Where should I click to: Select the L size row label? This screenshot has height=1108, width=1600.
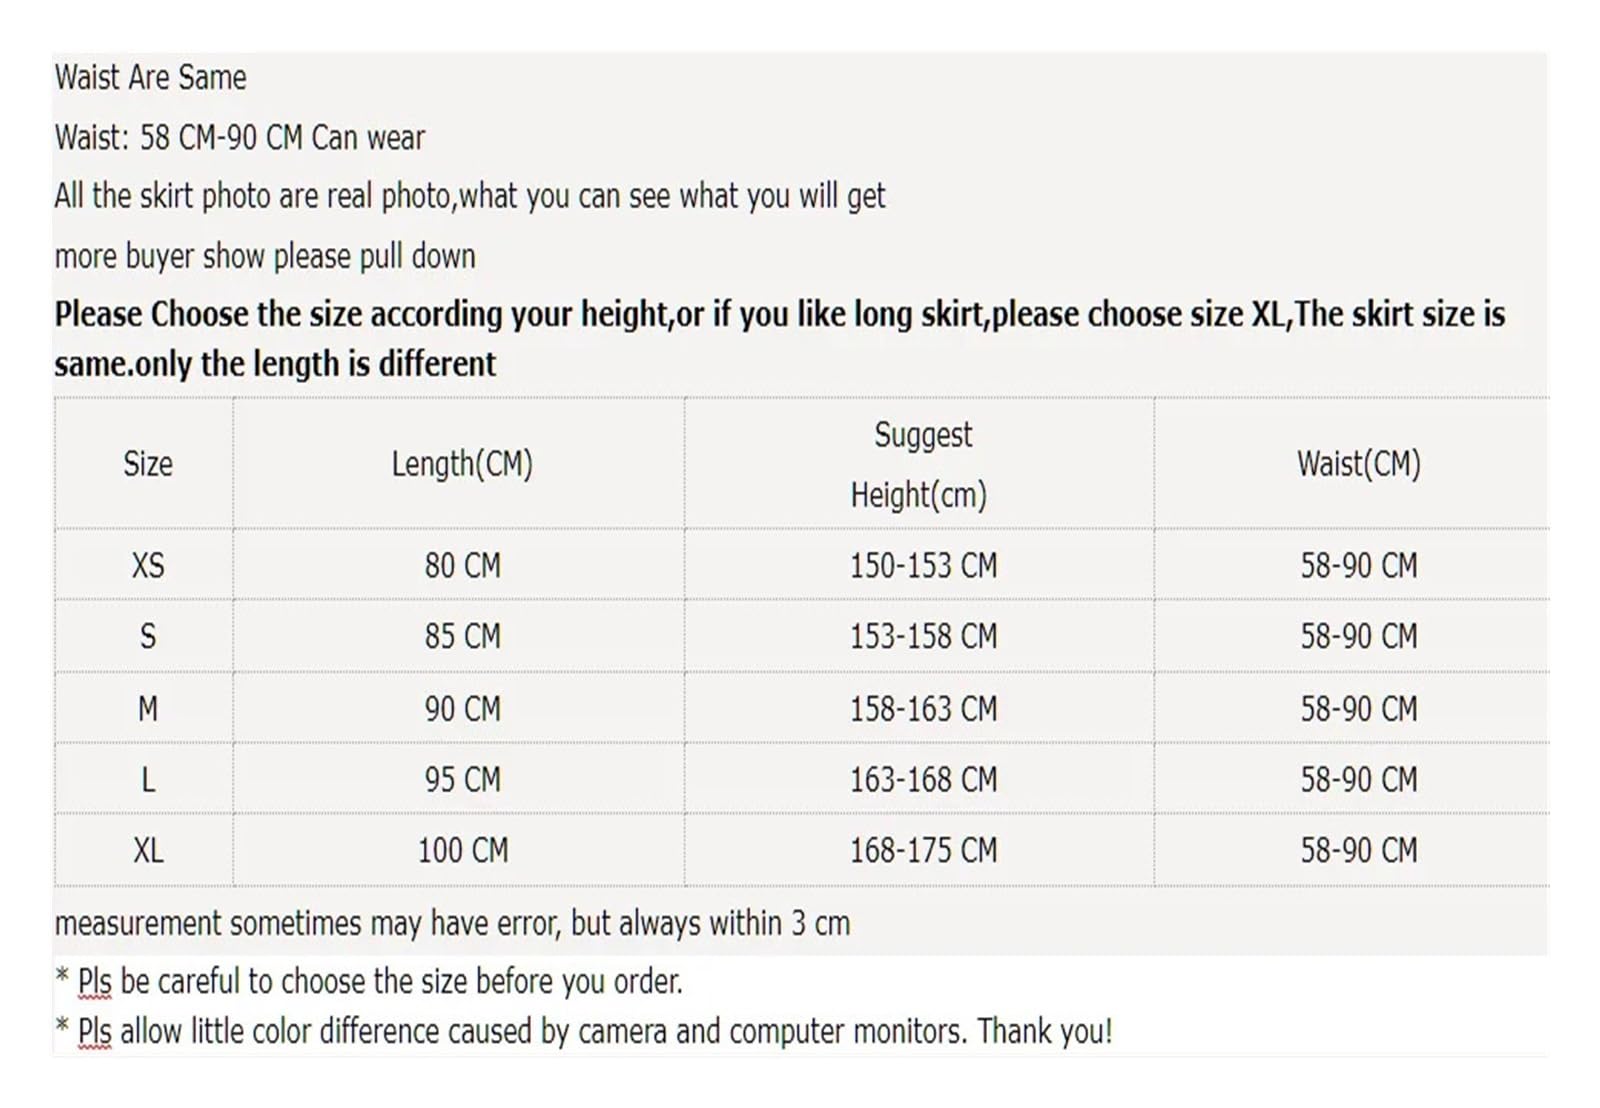coord(147,780)
